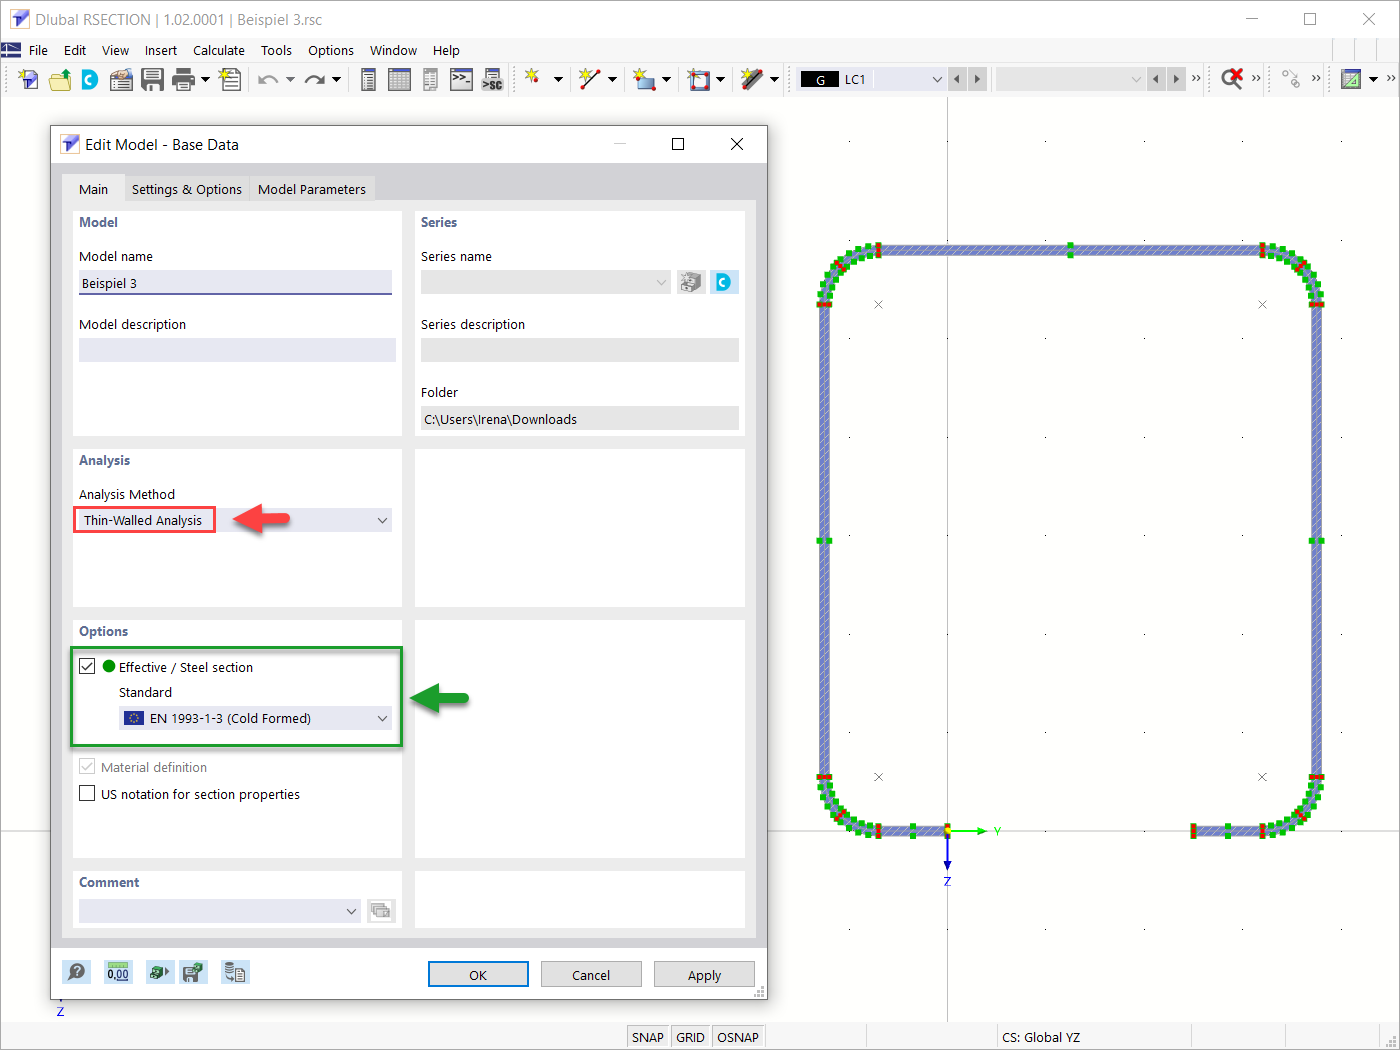
Task: Open the units and decimal places settings
Action: pyautogui.click(x=117, y=971)
